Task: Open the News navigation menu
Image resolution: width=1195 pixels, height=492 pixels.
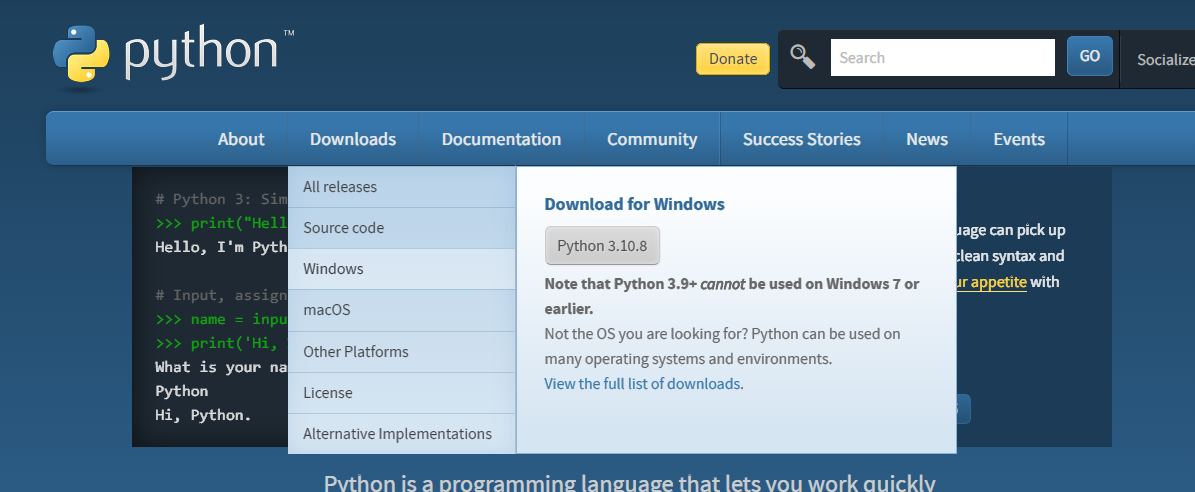Action: pyautogui.click(x=927, y=139)
